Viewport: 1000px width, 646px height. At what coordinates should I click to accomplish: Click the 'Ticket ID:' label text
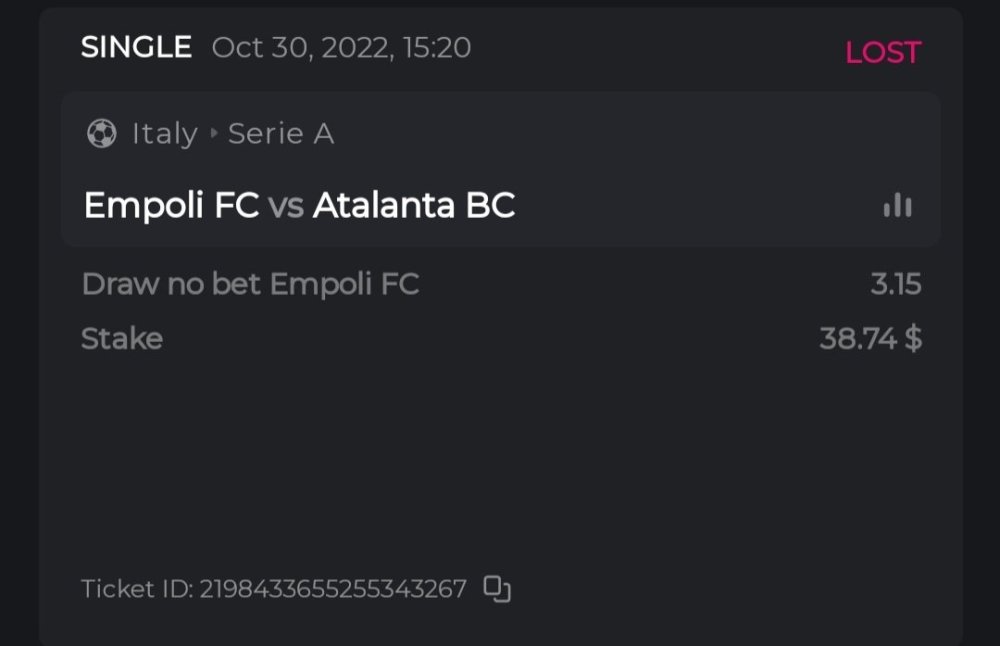(x=137, y=589)
